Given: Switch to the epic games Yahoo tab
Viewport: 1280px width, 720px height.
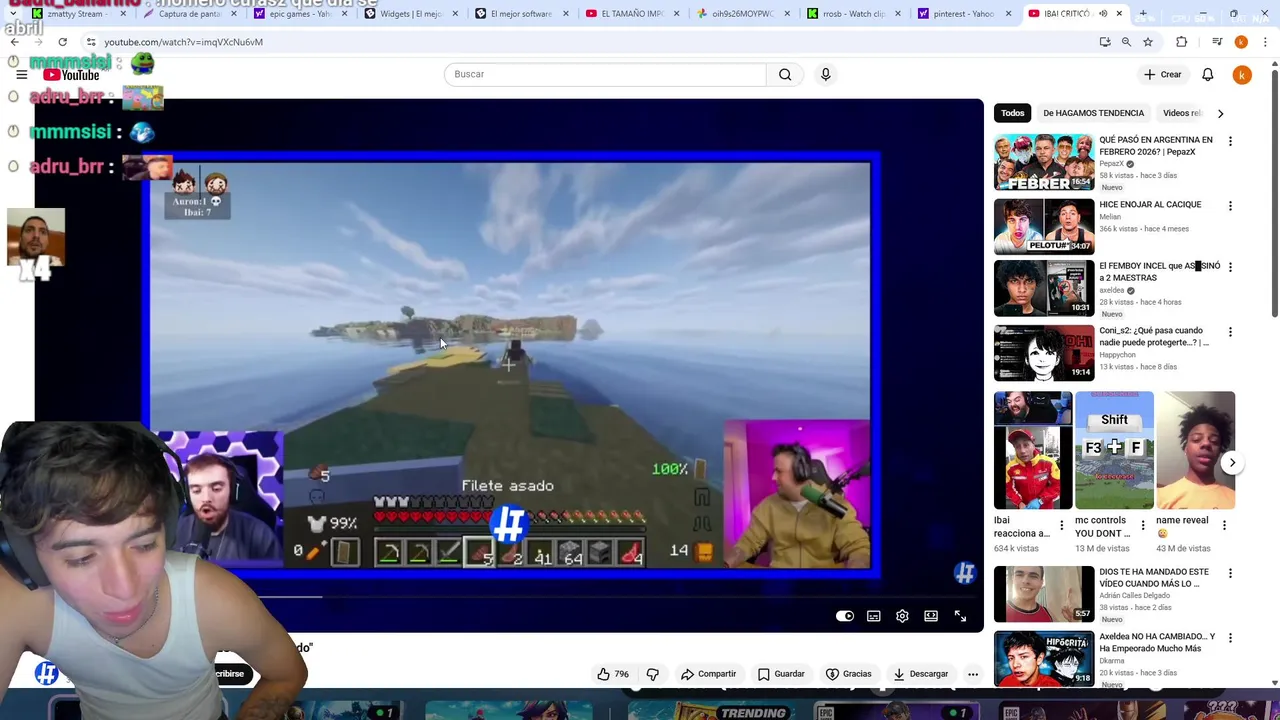Looking at the screenshot, I should click(300, 14).
